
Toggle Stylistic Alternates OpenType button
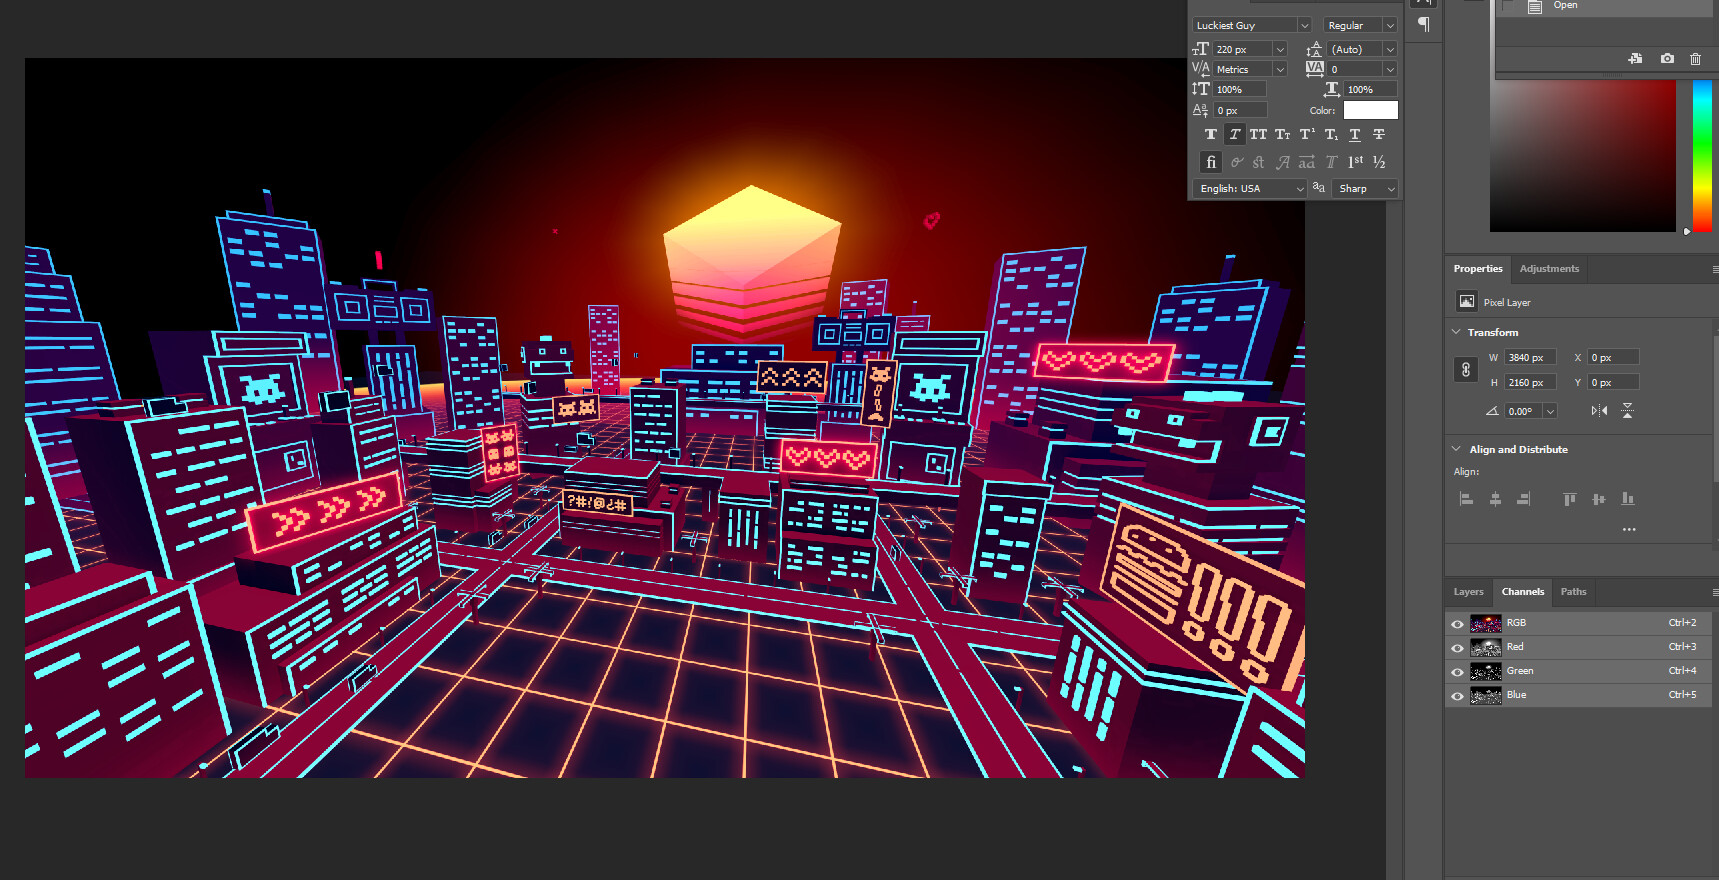[x=1307, y=162]
